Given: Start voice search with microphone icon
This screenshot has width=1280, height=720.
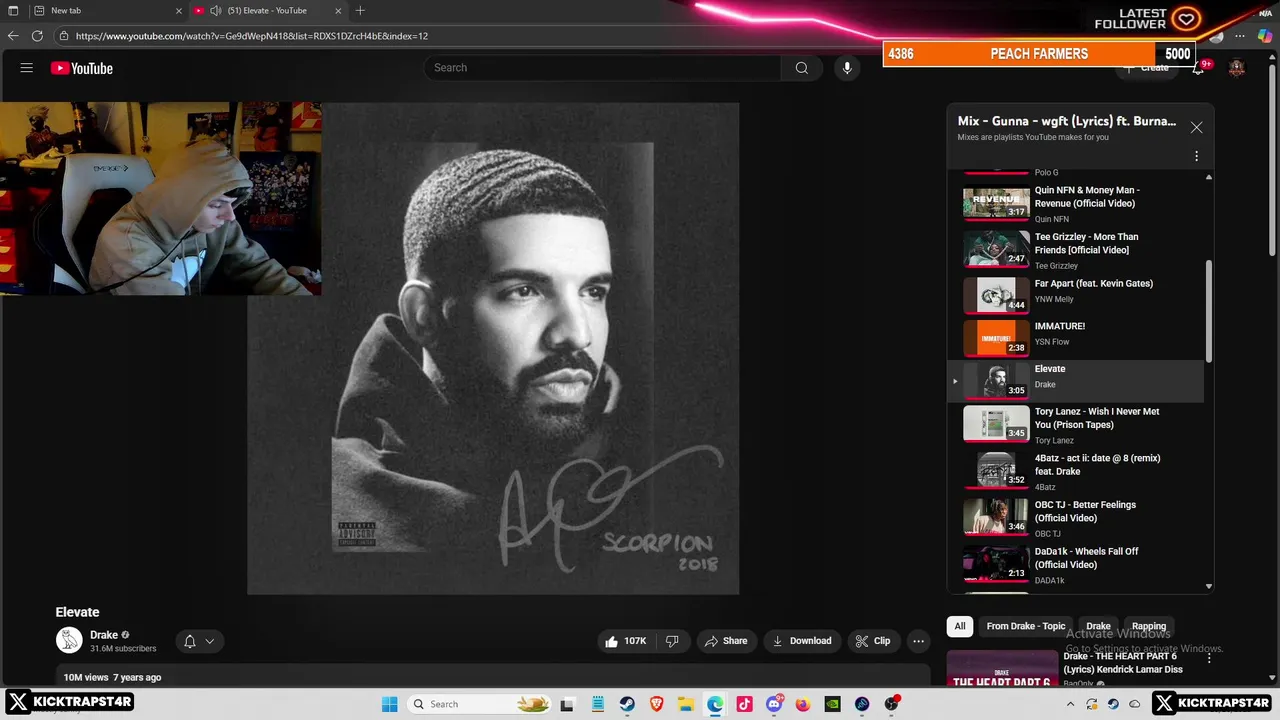Looking at the screenshot, I should [x=847, y=68].
